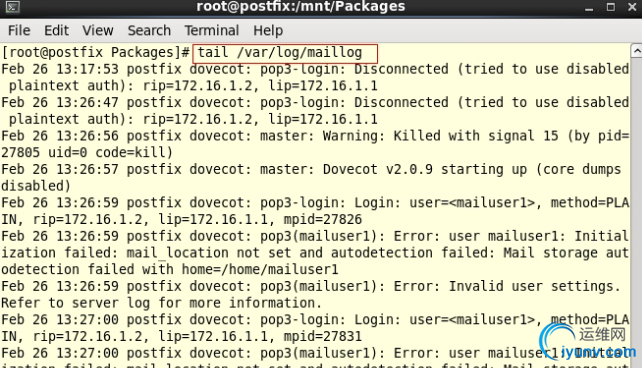The height and width of the screenshot is (368, 642).
Task: Maximize the terminal window
Action: coord(610,7)
